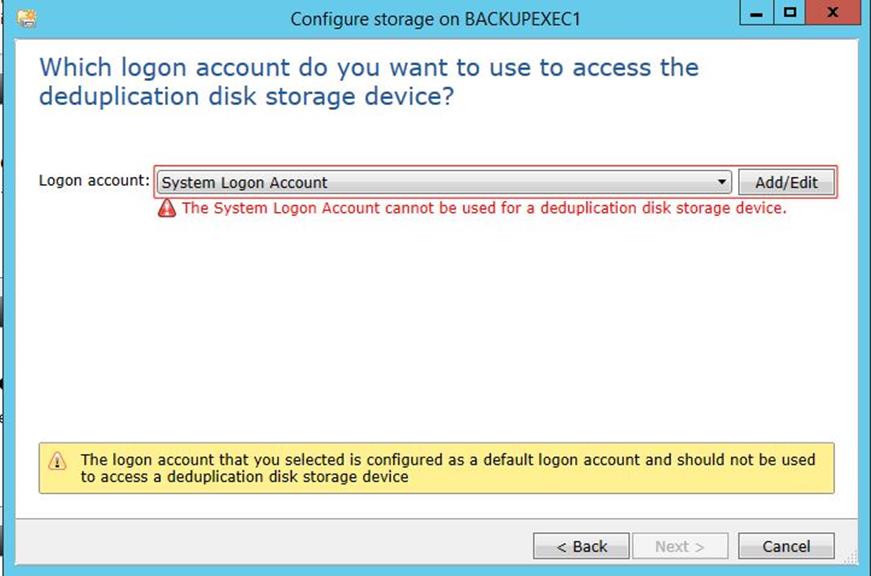871x576 pixels.
Task: Expand the Logon account dropdown arrow
Action: 722,182
